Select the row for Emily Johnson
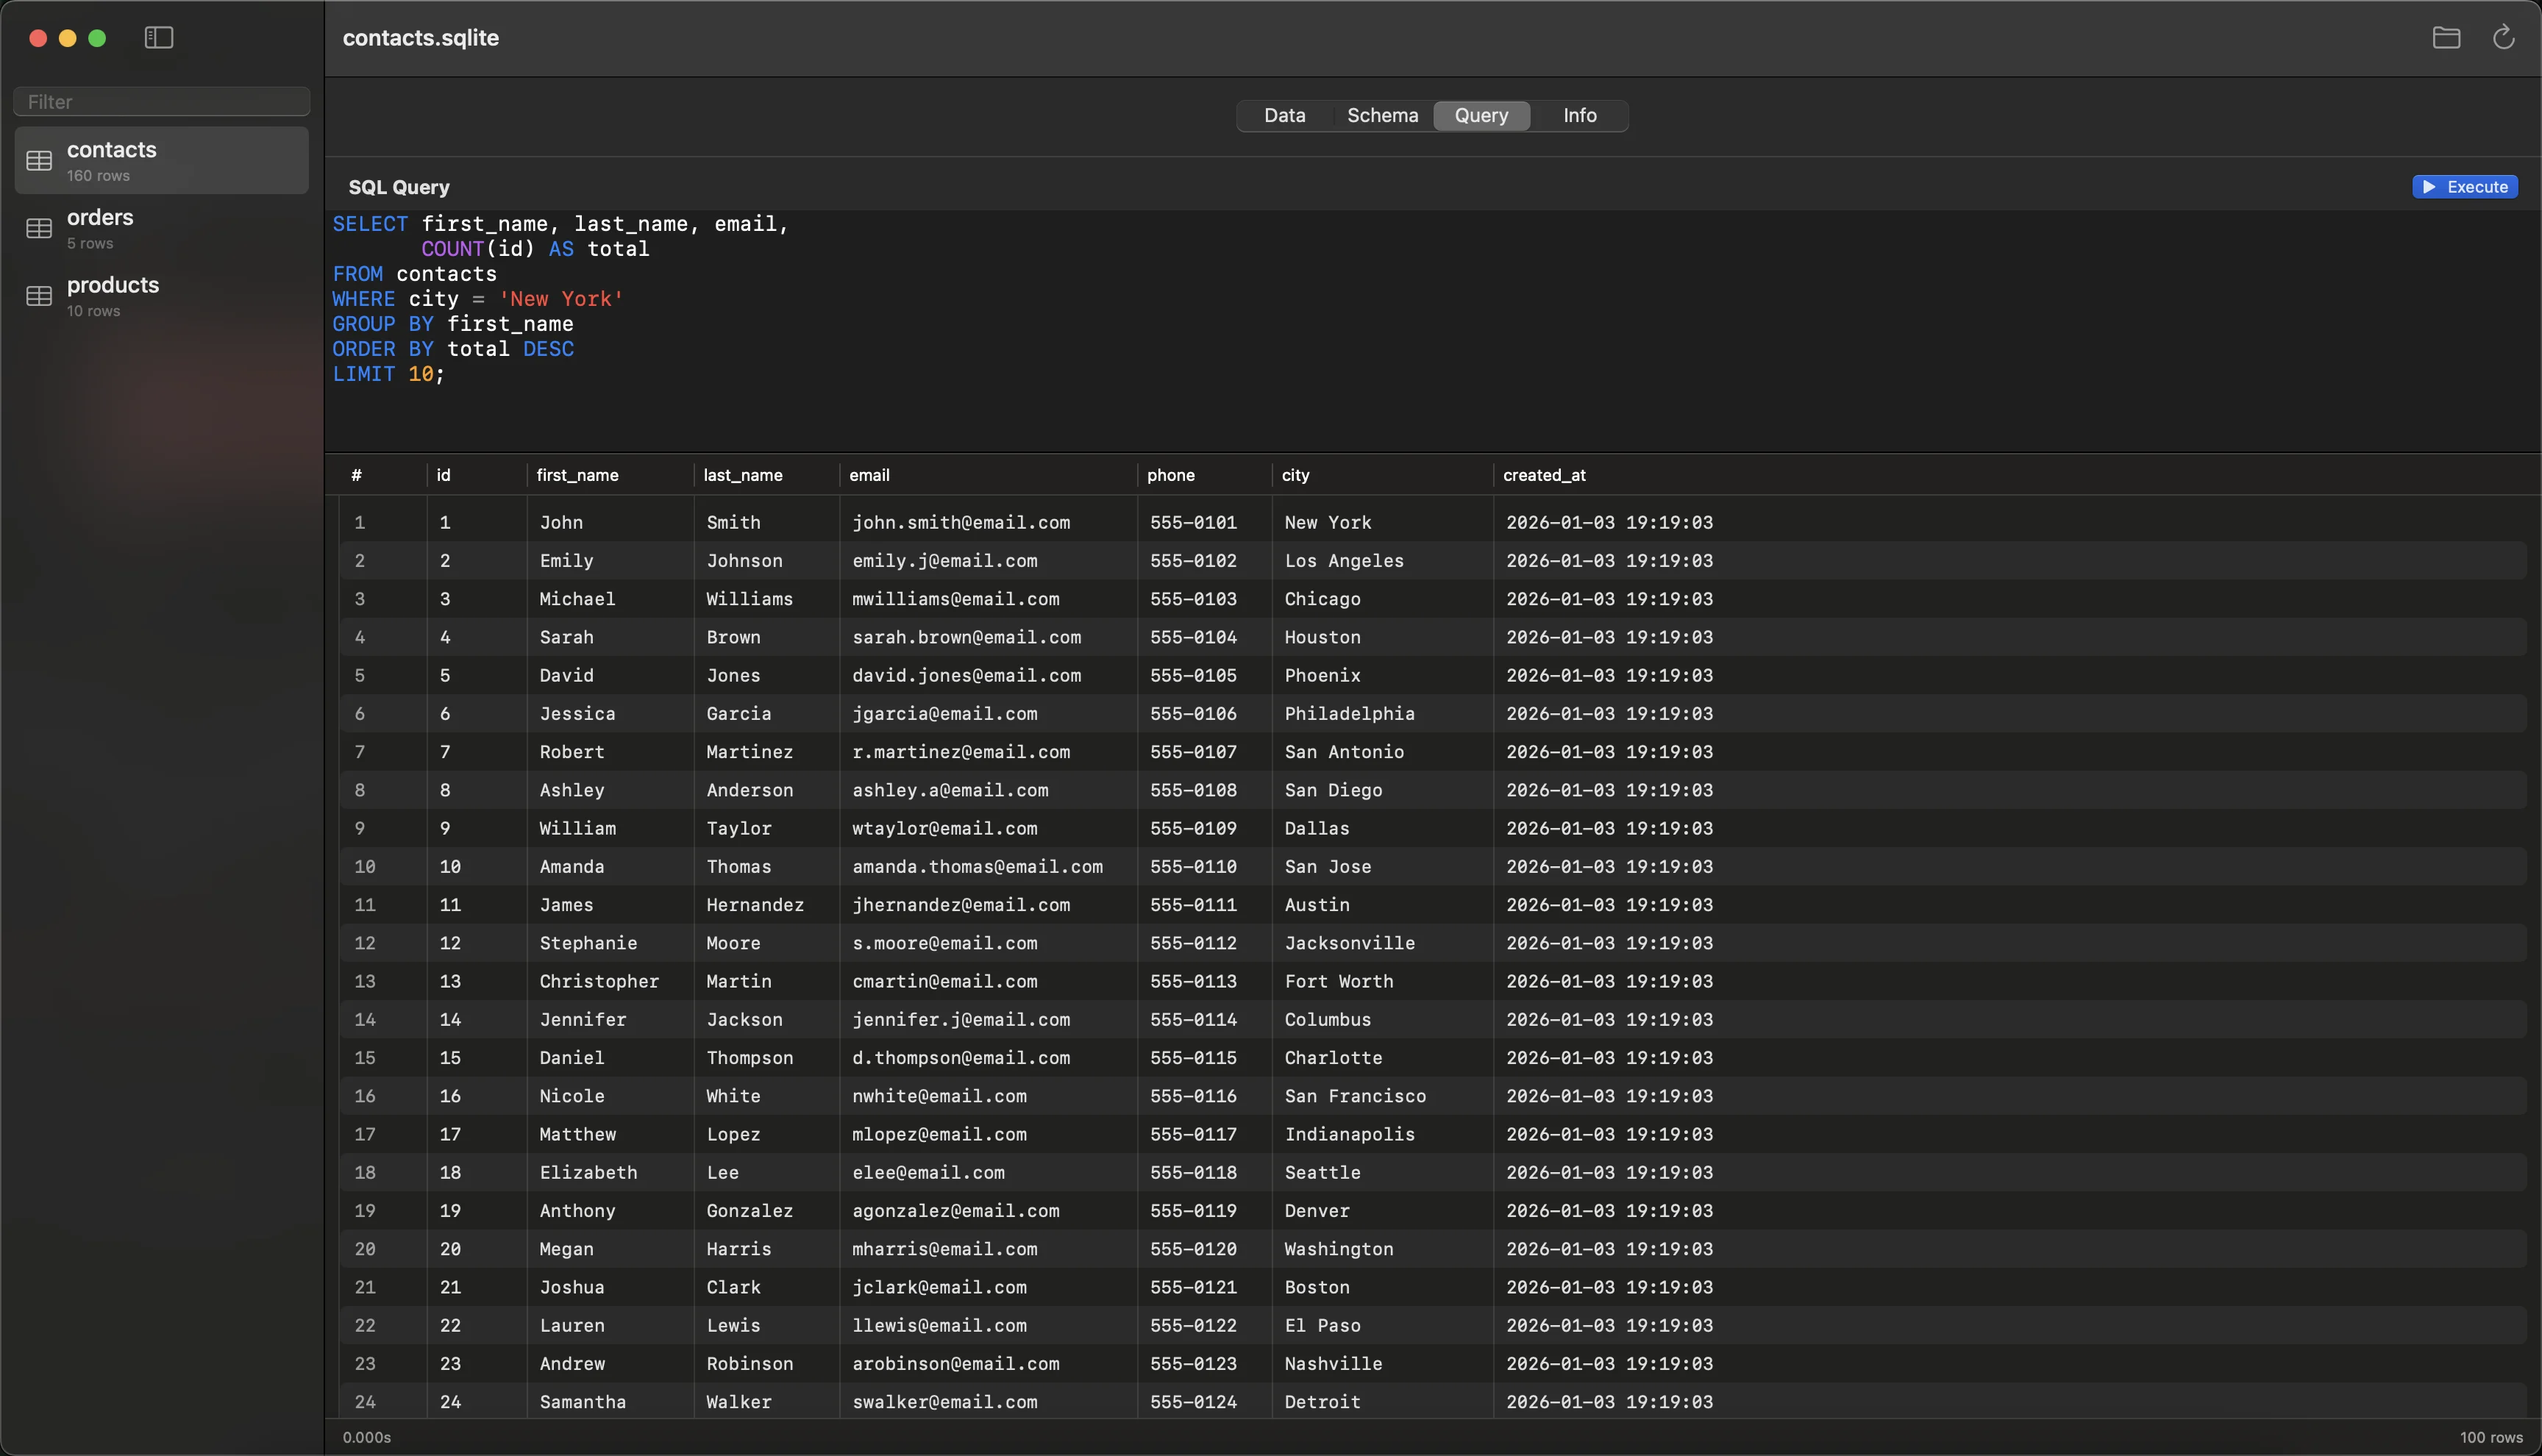Screen dimensions: 2542x1456 click(x=1000, y=561)
